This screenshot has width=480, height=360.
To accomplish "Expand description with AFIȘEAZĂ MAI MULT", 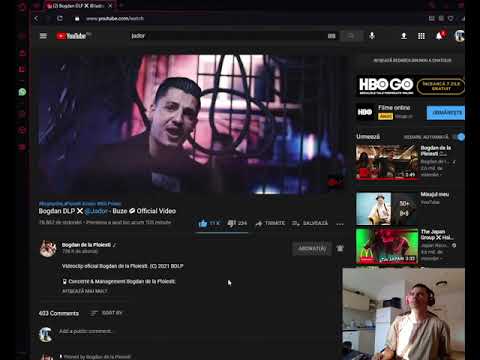I will click(x=85, y=291).
